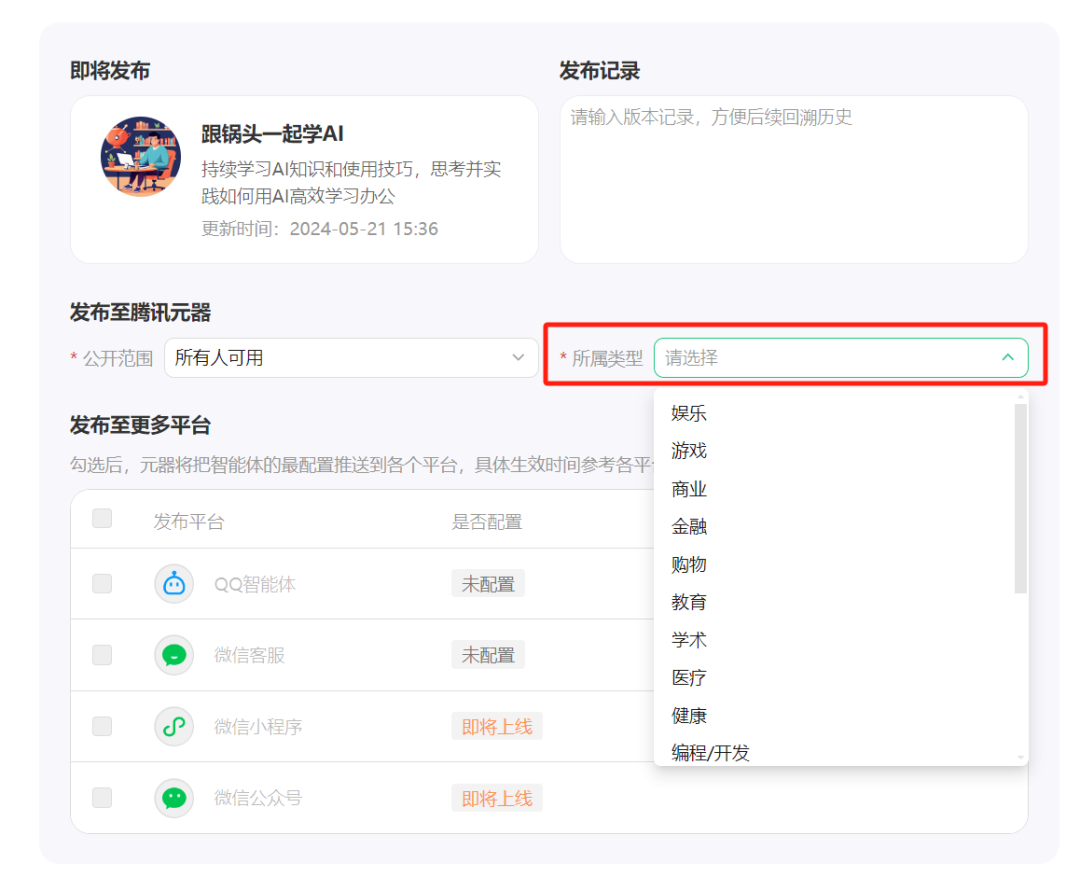The image size is (1080, 891).
Task: Select 购物 from the type list
Action: pos(689,565)
